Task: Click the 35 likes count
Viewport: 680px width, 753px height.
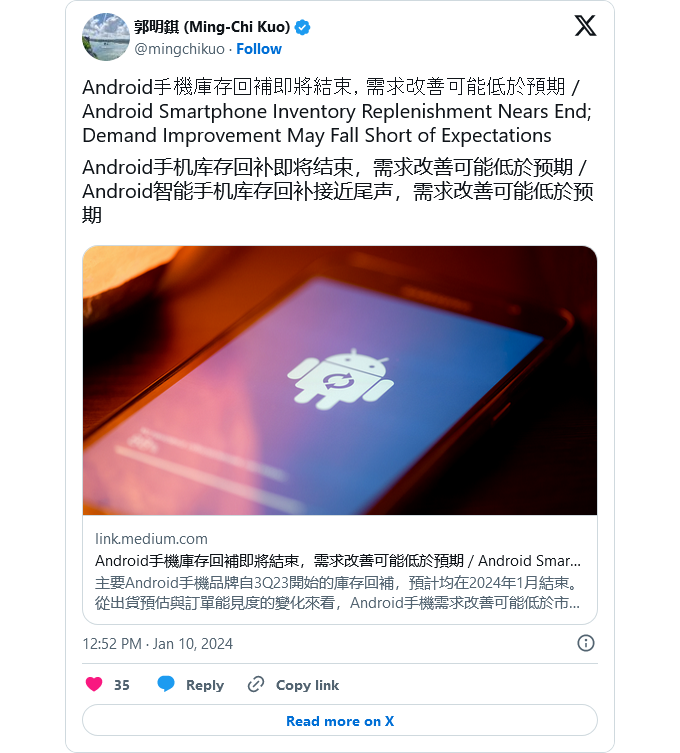Action: (121, 685)
